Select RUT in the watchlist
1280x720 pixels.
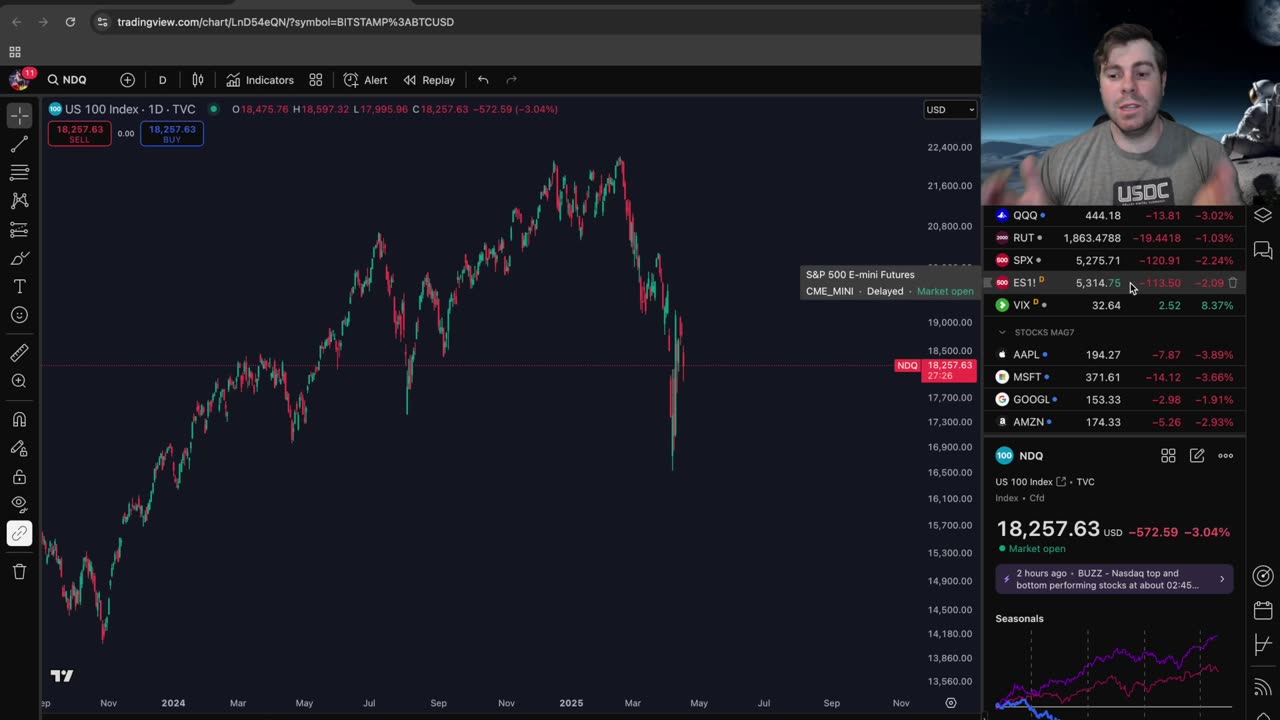click(x=1115, y=238)
